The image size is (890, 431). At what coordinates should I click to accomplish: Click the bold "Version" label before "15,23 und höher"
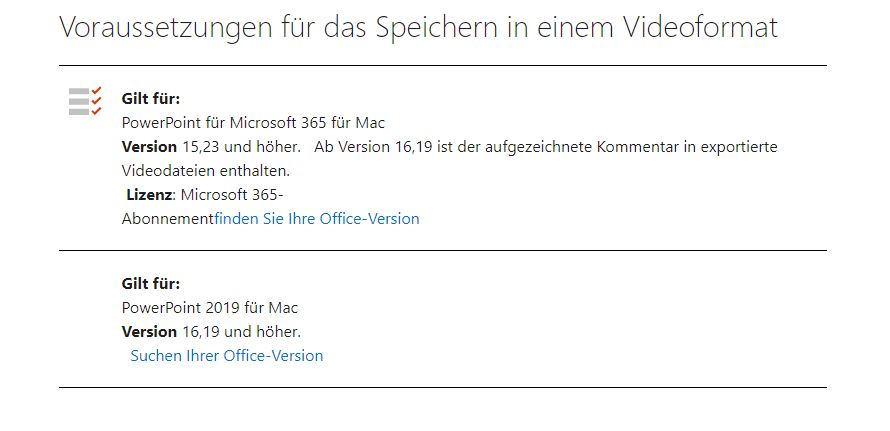coord(149,147)
